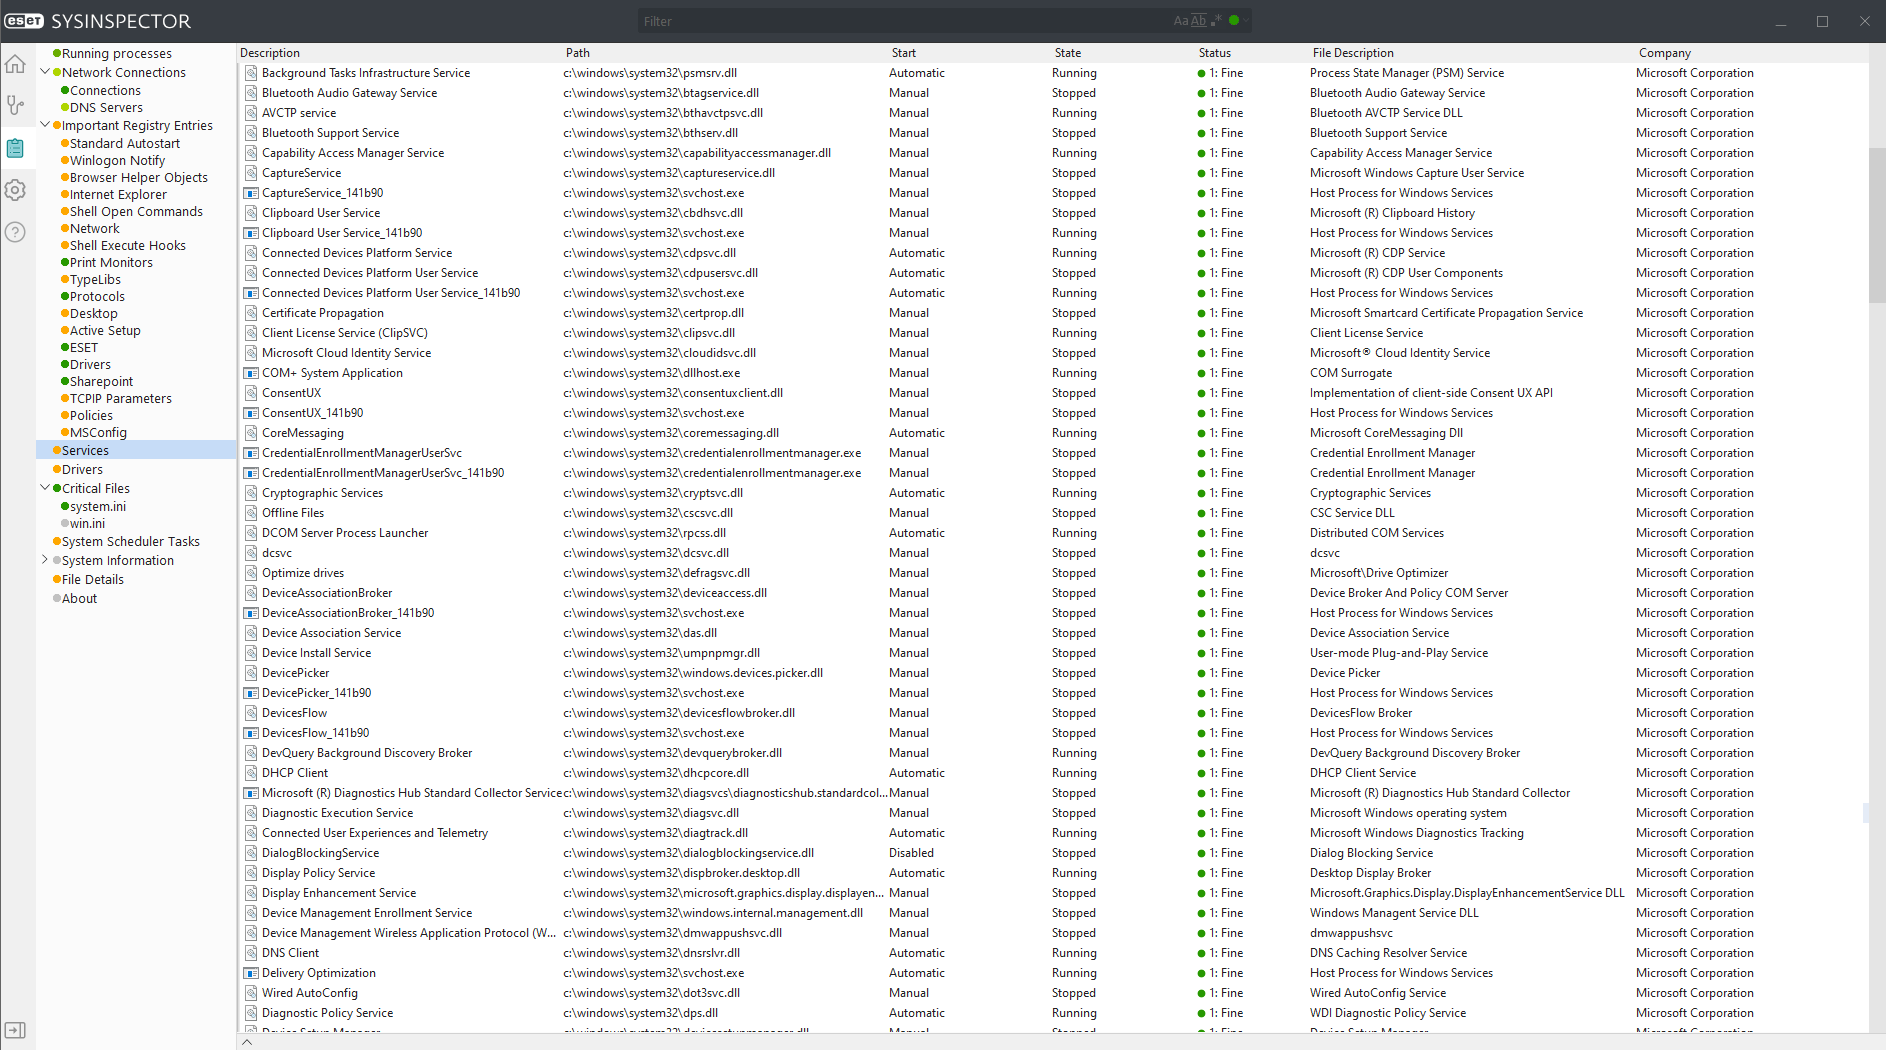Sort by the Company column header
The image size is (1886, 1050).
(1665, 53)
